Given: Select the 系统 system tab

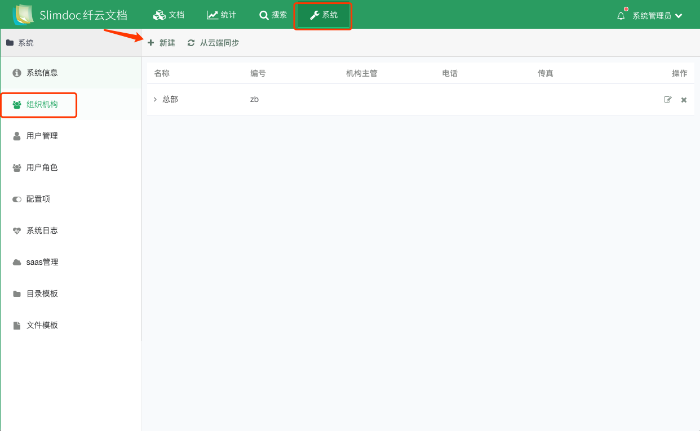Looking at the screenshot, I should [x=323, y=15].
